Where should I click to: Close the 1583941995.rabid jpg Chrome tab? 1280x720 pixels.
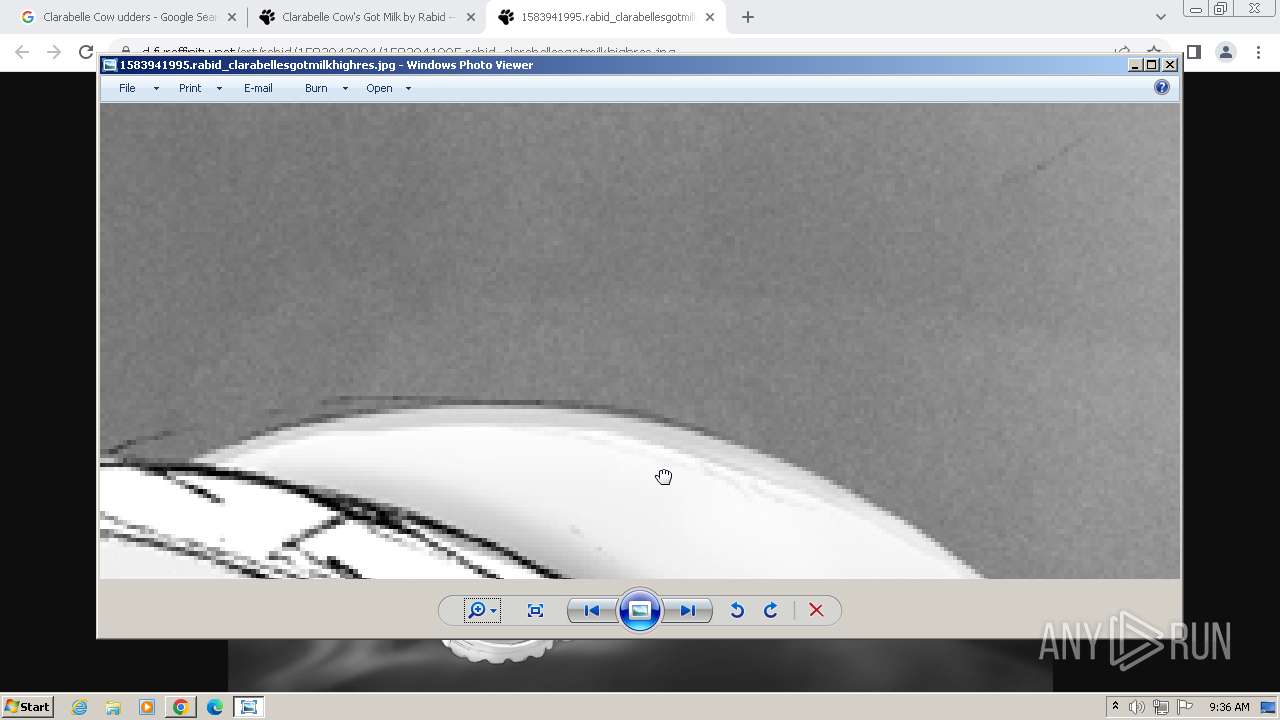[710, 17]
